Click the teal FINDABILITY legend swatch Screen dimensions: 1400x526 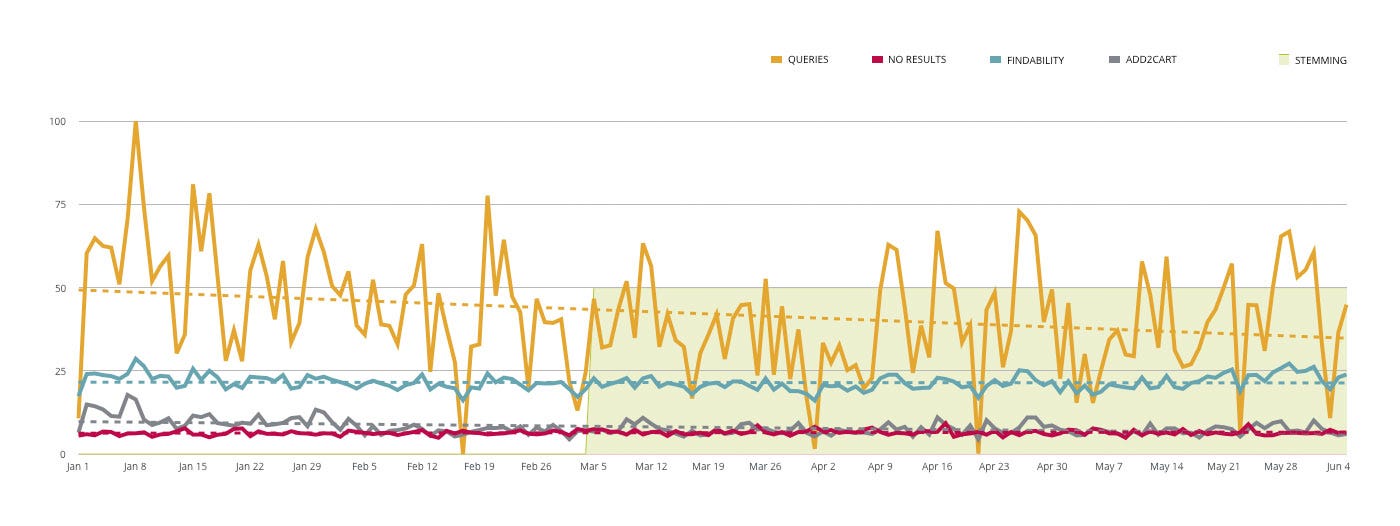click(995, 60)
